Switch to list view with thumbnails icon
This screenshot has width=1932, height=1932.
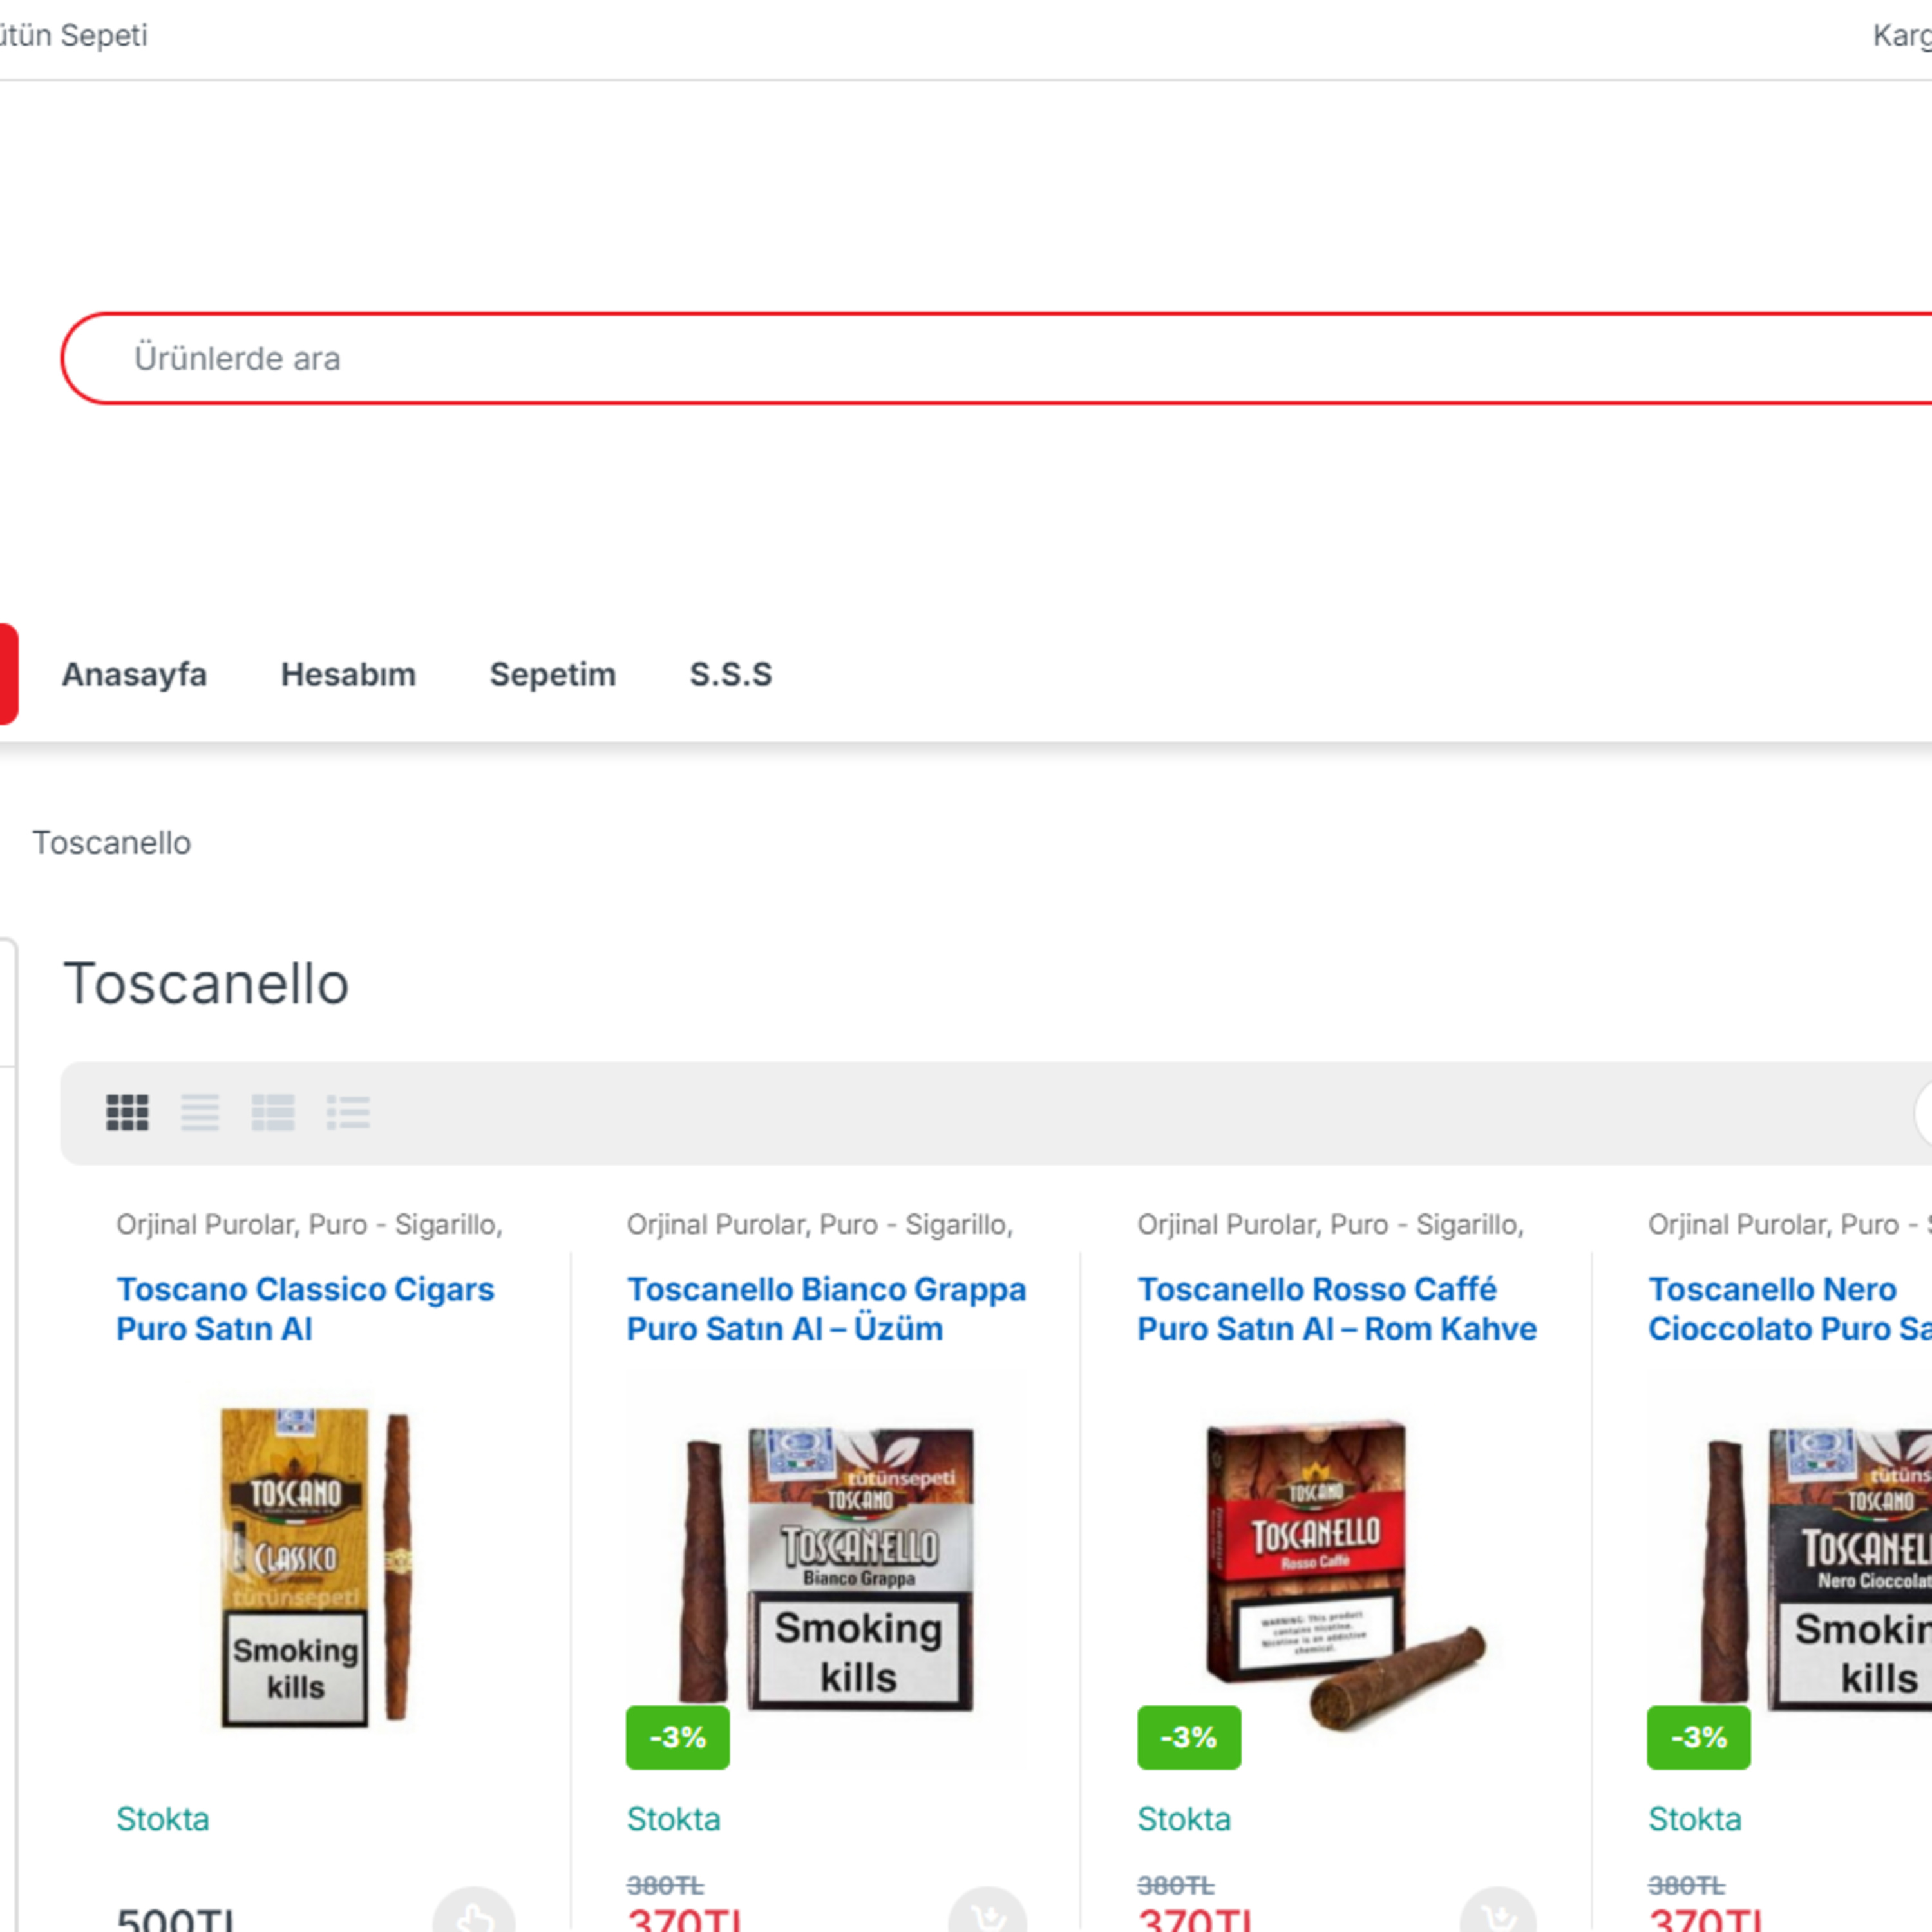pyautogui.click(x=273, y=1112)
